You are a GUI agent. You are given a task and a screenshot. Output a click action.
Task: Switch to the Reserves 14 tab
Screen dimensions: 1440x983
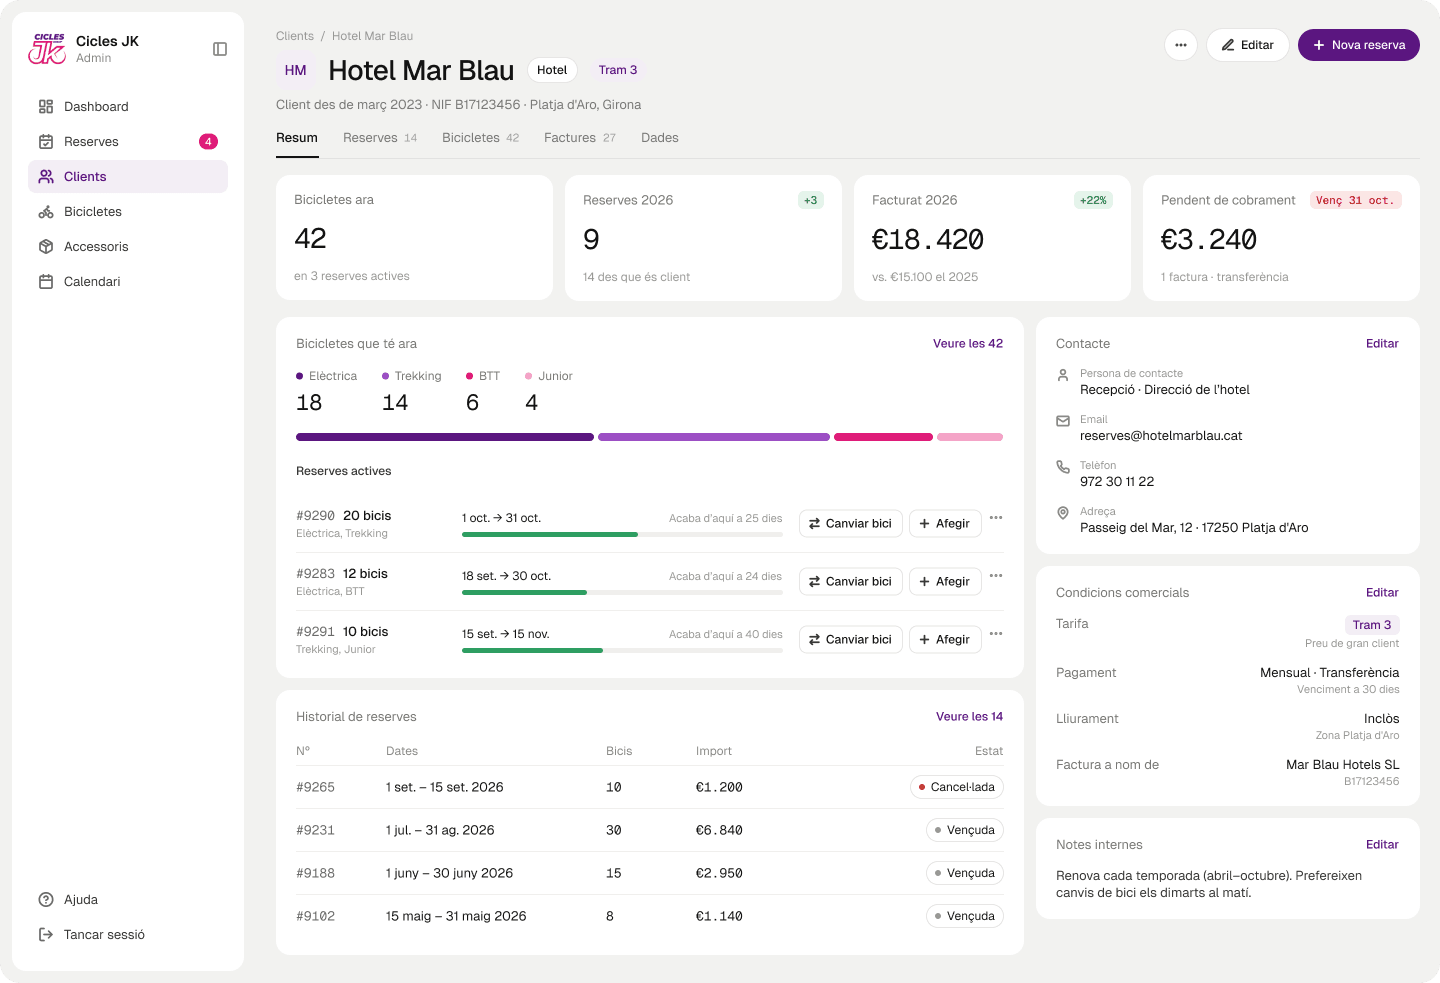pos(380,138)
